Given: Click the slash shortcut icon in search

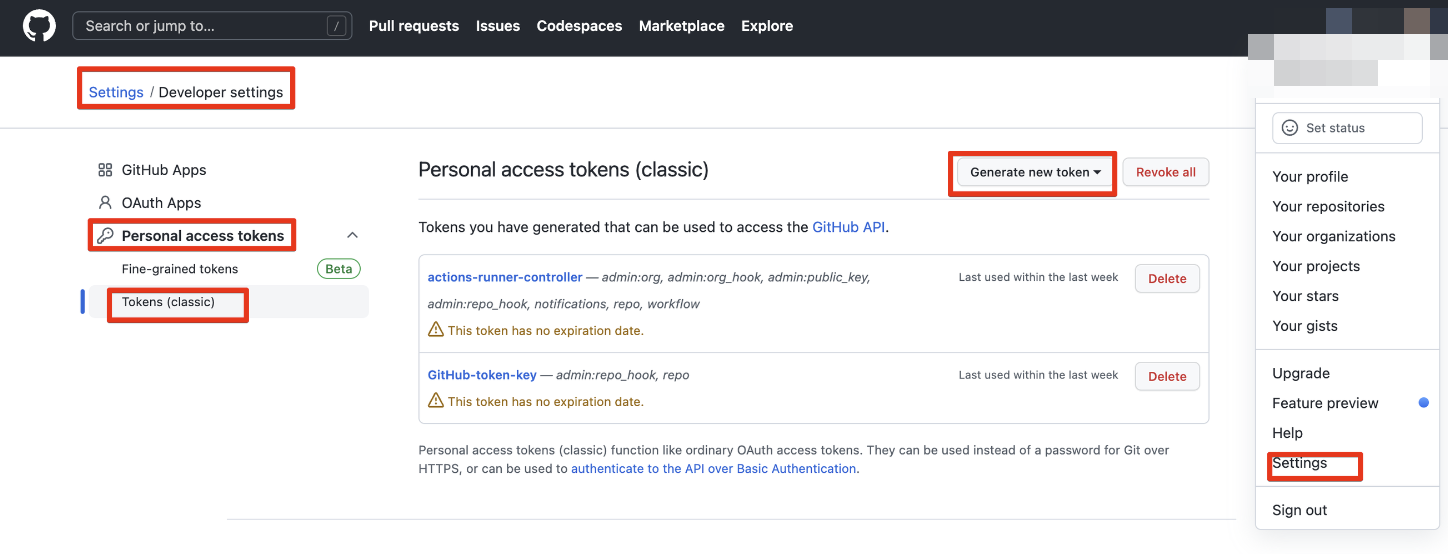Looking at the screenshot, I should pos(337,26).
